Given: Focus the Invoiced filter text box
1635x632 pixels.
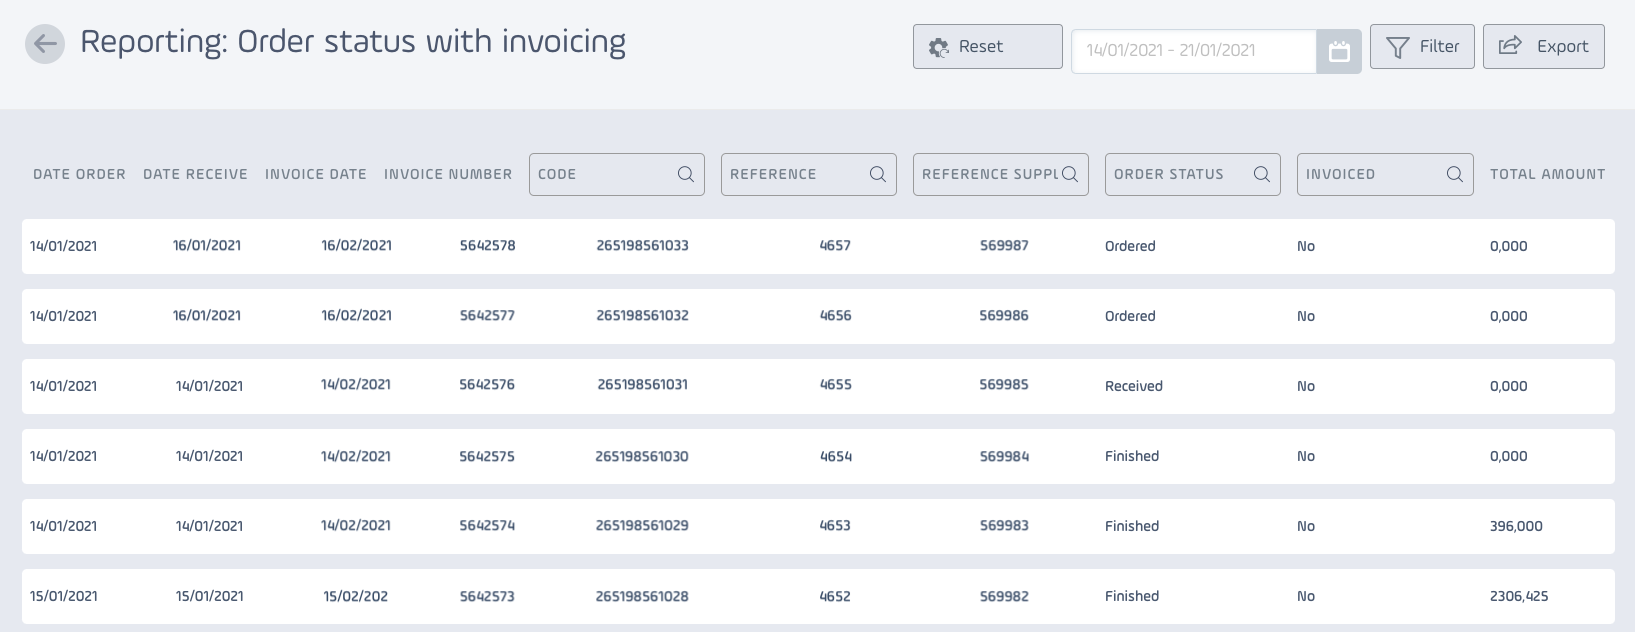Looking at the screenshot, I should coord(1385,174).
